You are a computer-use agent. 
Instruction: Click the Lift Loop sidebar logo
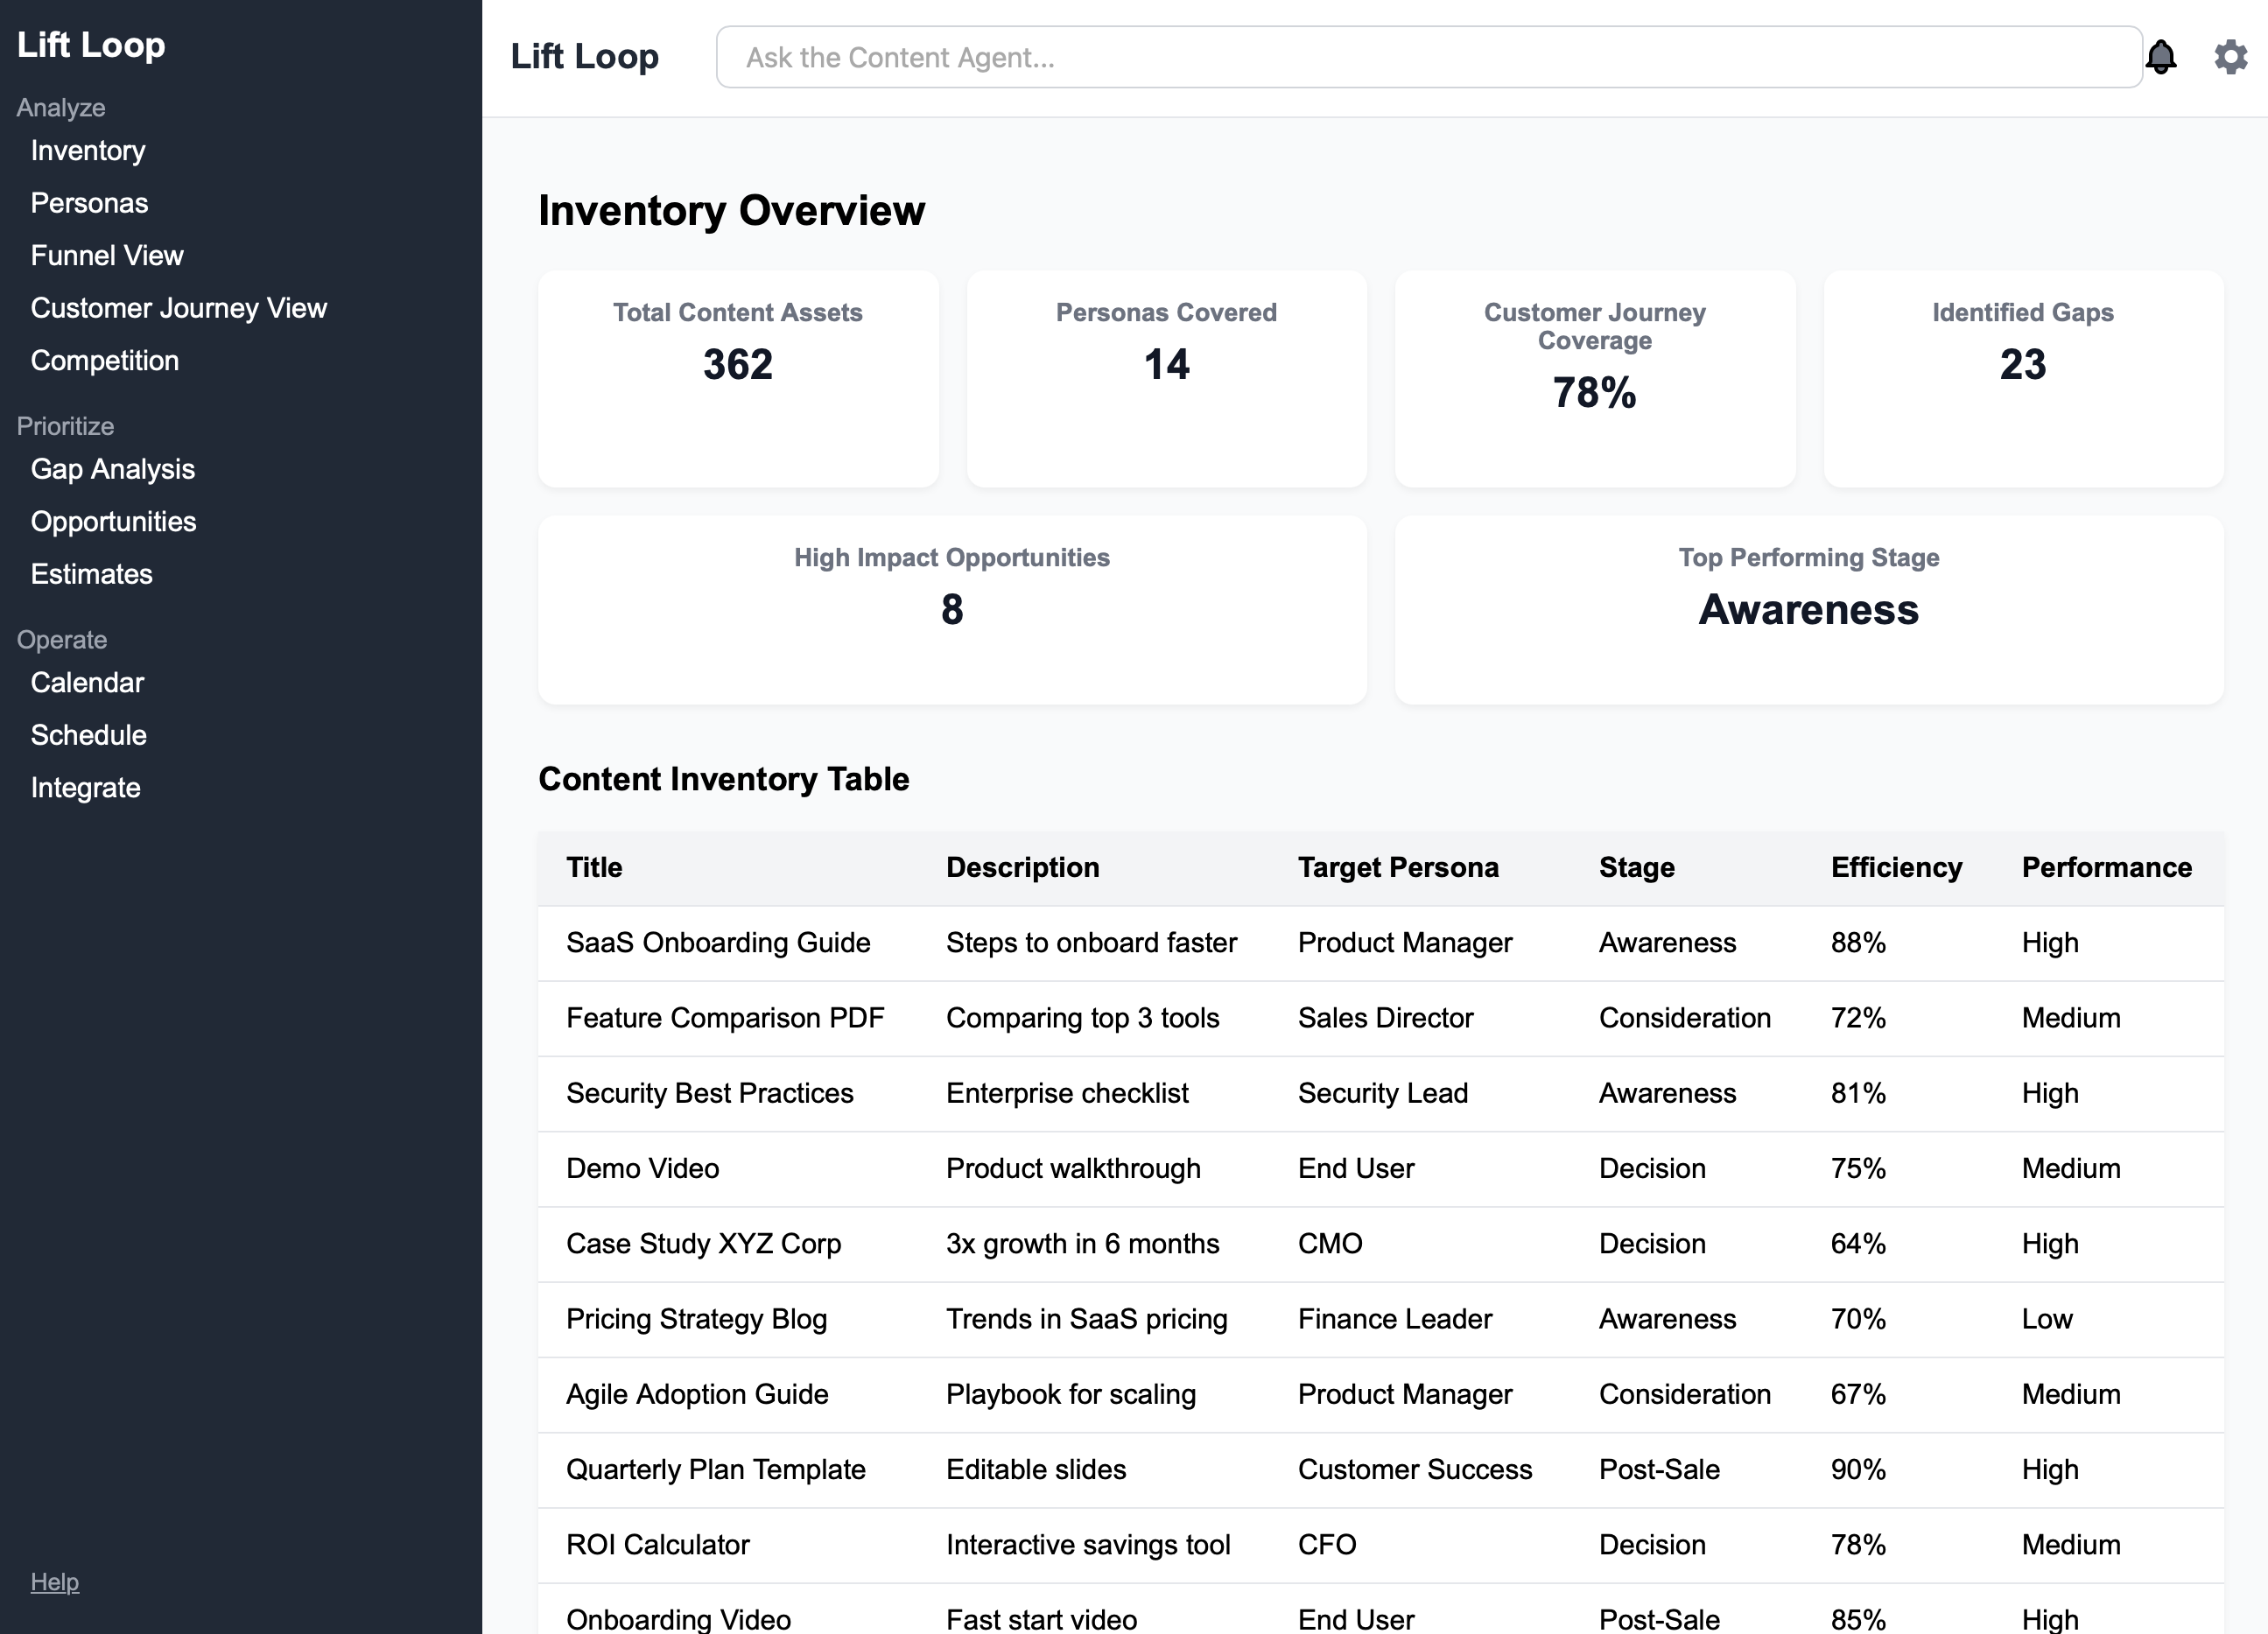[x=91, y=45]
